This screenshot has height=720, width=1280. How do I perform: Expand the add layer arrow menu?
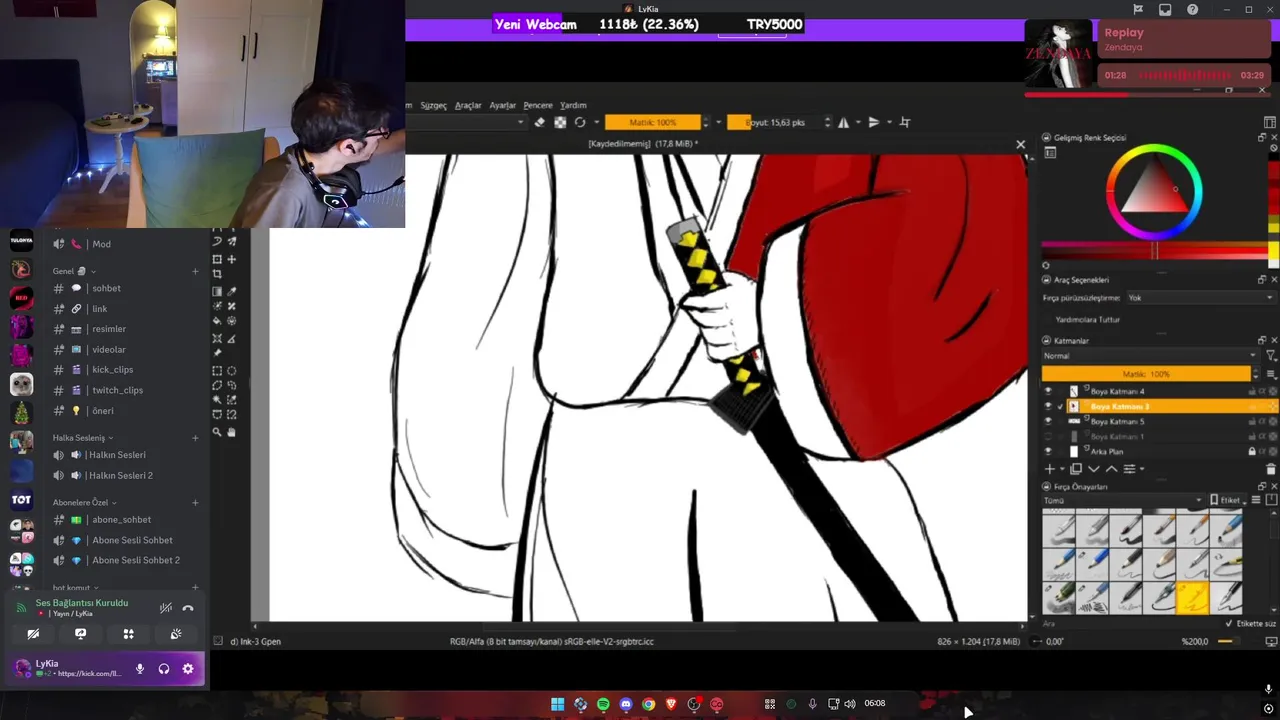pyautogui.click(x=1062, y=469)
